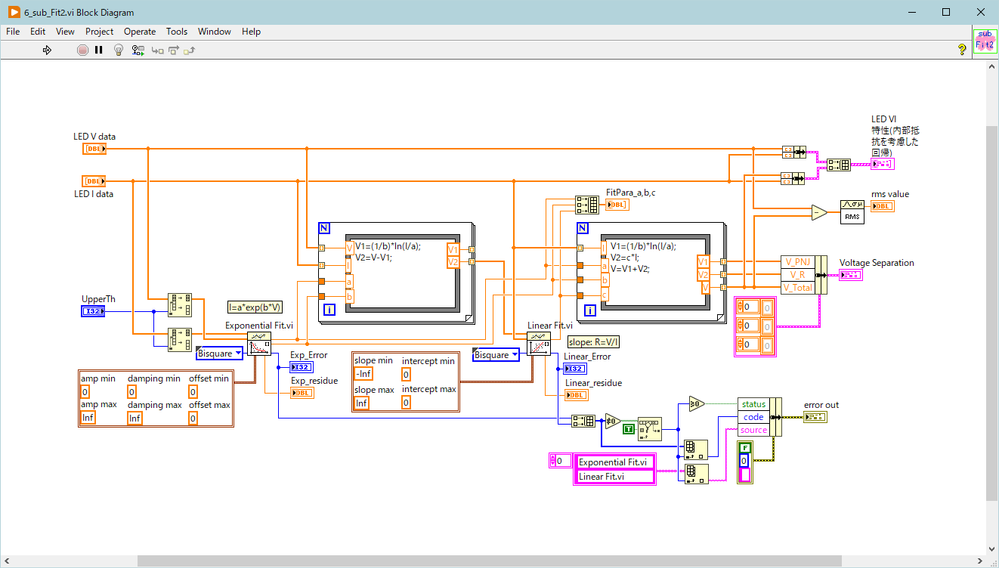Click source element of error bundle
The image size is (999, 568).
[x=753, y=430]
